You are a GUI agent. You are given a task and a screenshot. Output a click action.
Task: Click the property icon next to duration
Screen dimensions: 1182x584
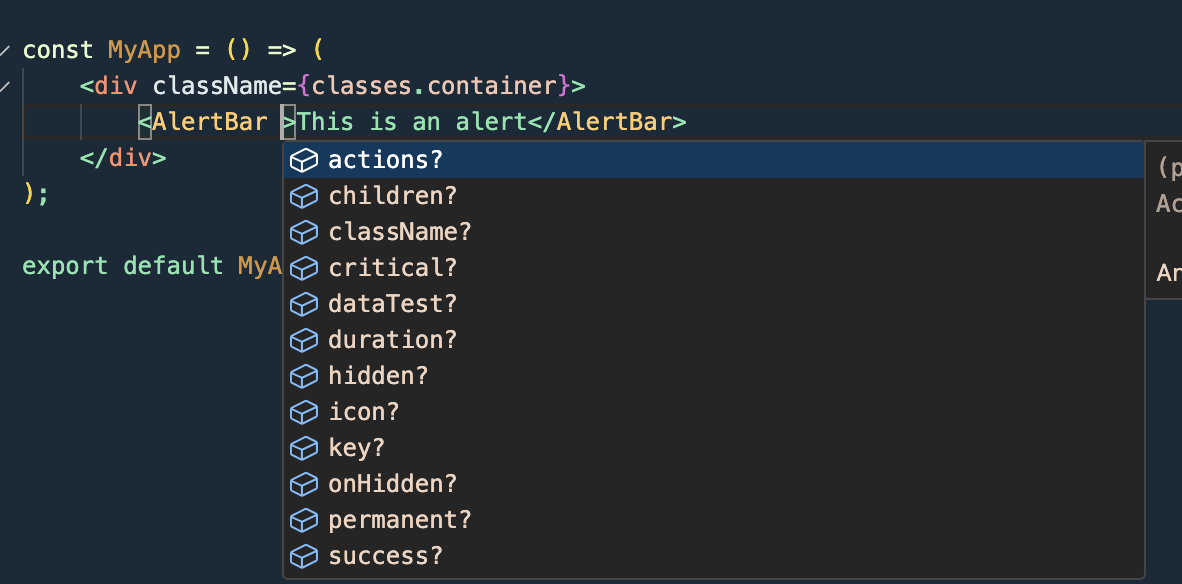[303, 339]
